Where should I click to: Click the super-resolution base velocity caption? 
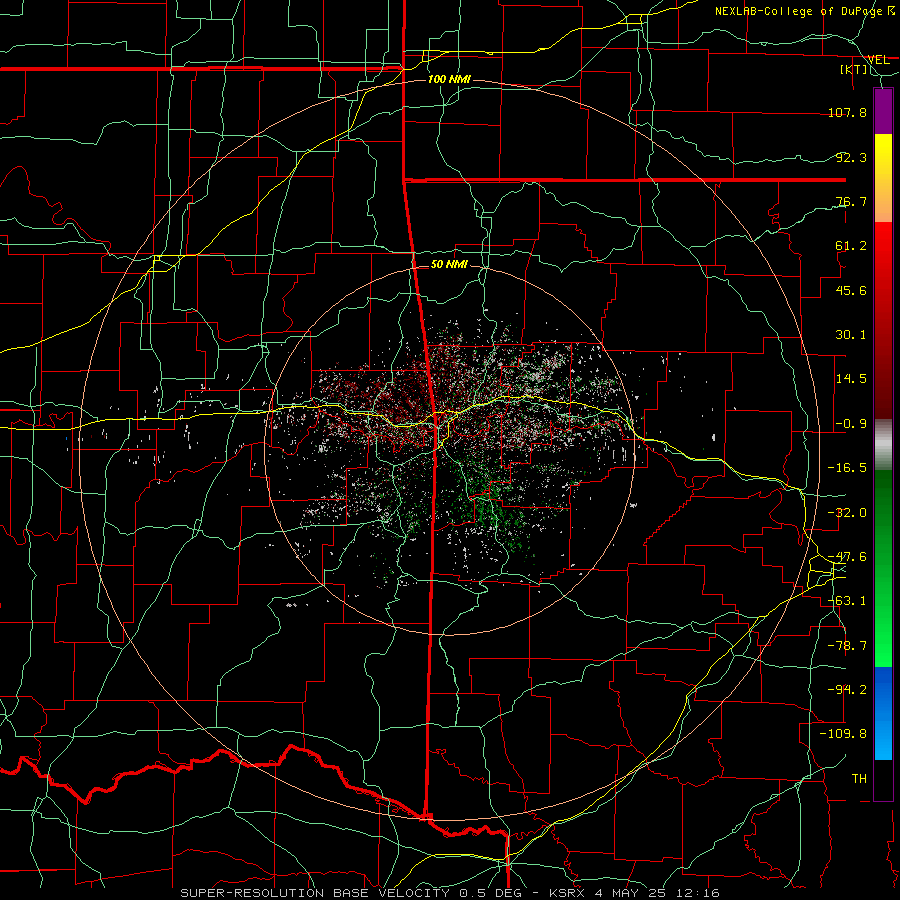449,893
